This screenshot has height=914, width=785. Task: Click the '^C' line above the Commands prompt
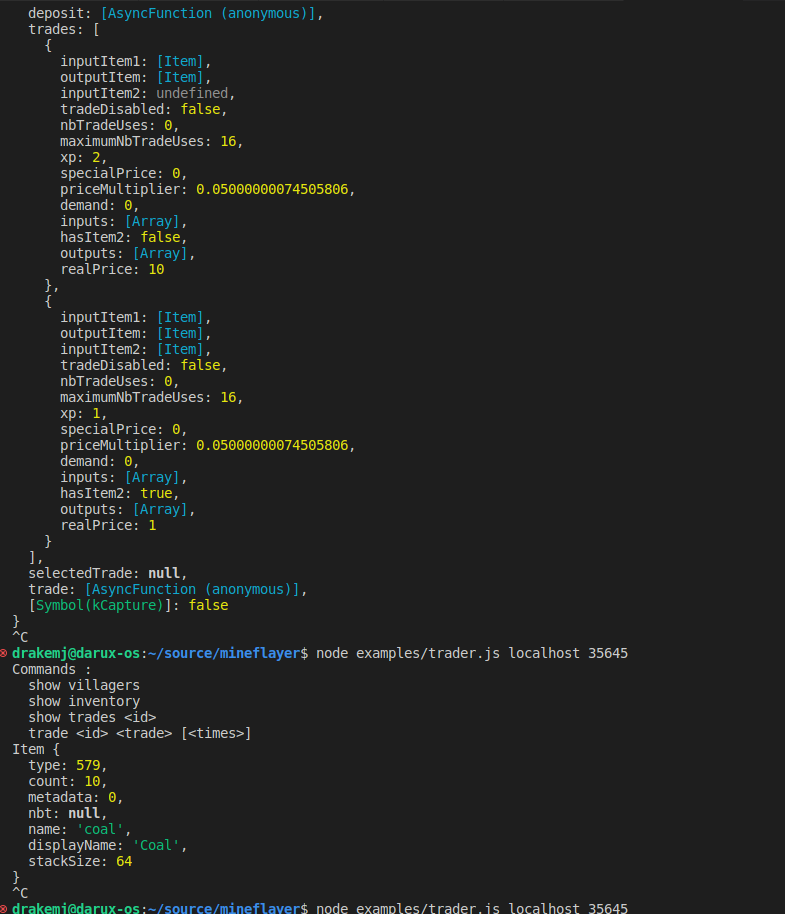coord(20,637)
